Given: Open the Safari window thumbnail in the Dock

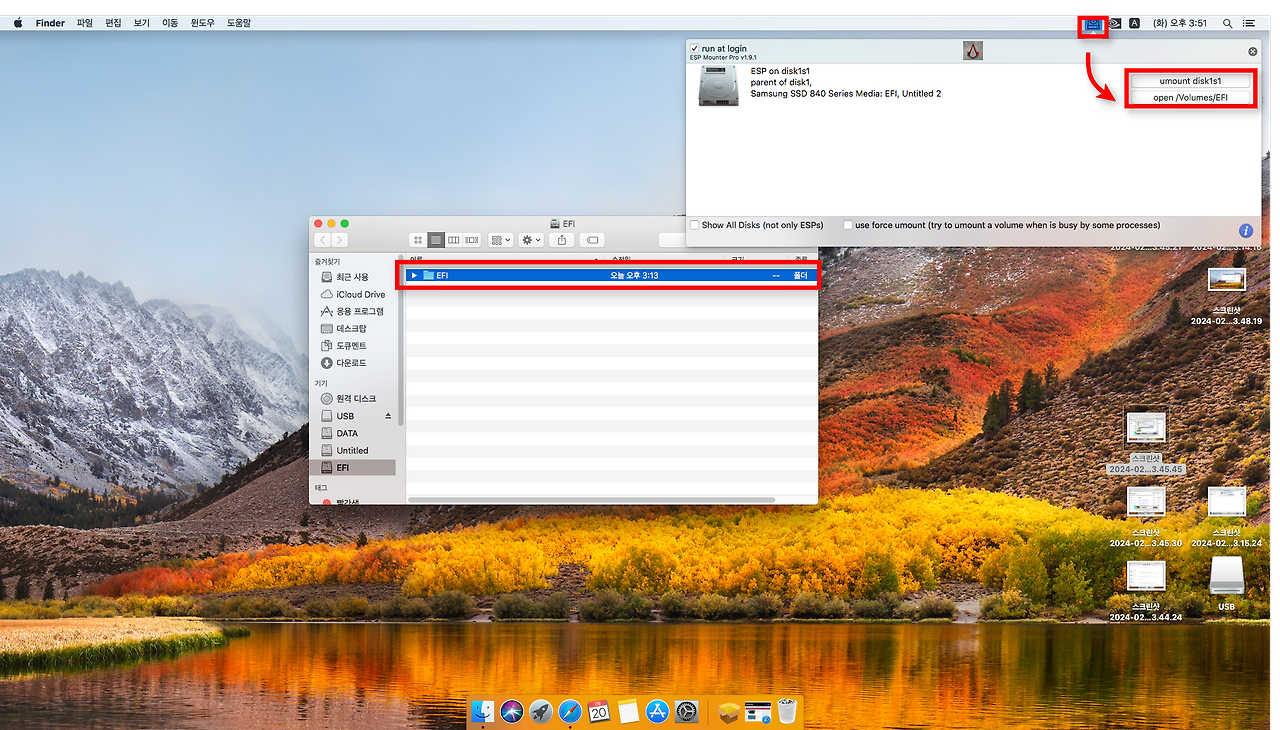Looking at the screenshot, I should click(x=758, y=711).
